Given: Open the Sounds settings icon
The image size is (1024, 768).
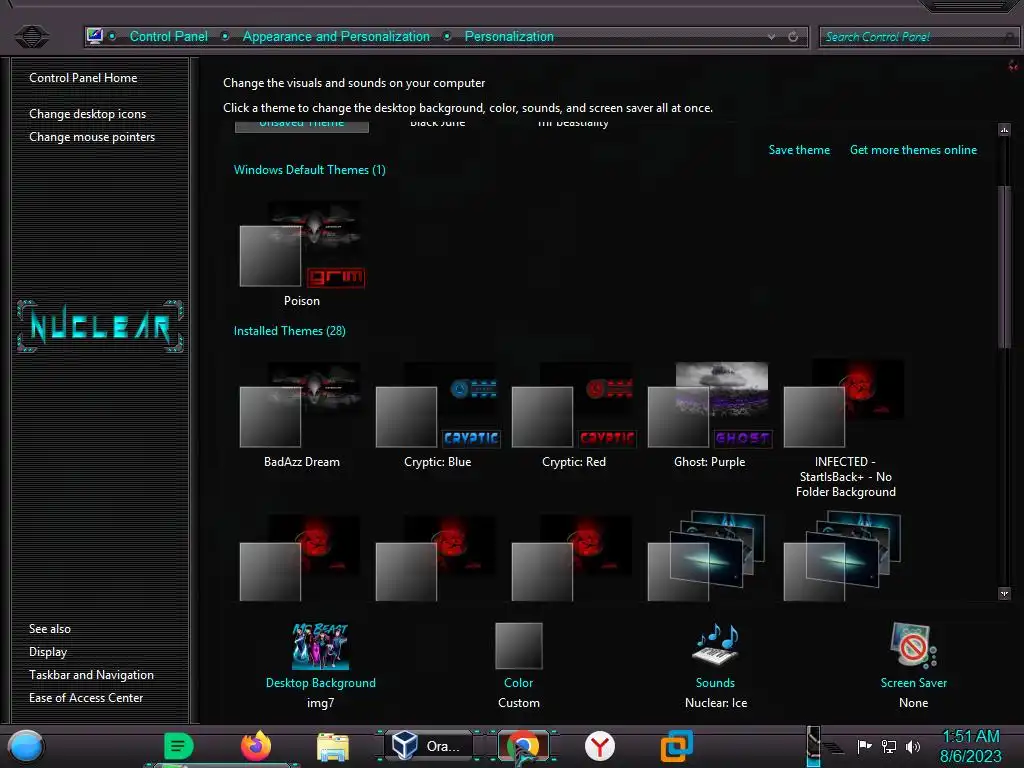Looking at the screenshot, I should tap(715, 645).
